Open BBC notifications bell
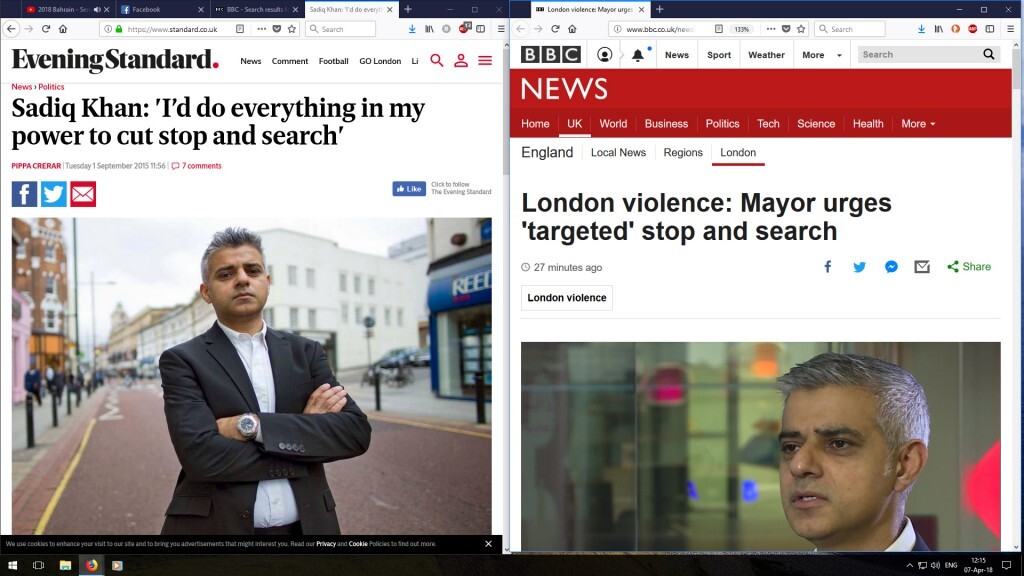1024x576 pixels. pyautogui.click(x=638, y=55)
